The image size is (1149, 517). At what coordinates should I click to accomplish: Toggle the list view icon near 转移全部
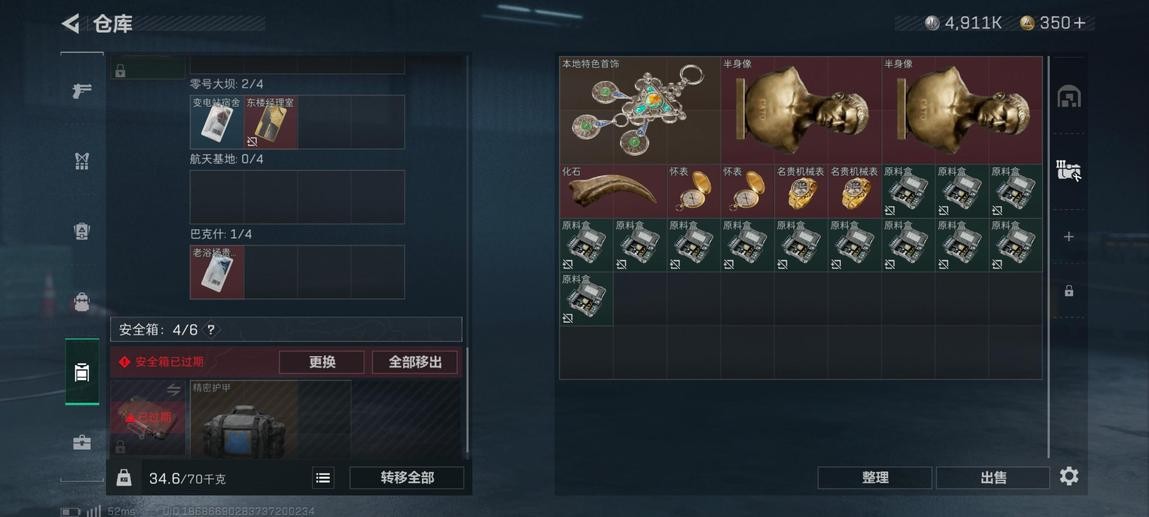pyautogui.click(x=323, y=478)
